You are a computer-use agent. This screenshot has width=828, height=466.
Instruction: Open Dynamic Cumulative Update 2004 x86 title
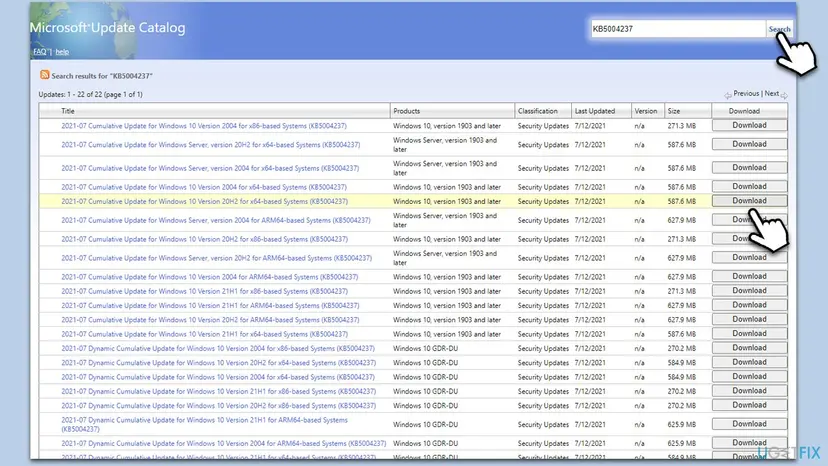[x=218, y=348]
